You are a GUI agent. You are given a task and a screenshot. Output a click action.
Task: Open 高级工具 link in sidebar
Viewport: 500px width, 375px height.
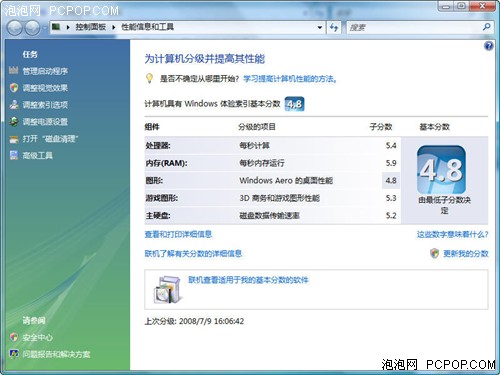tap(37, 156)
